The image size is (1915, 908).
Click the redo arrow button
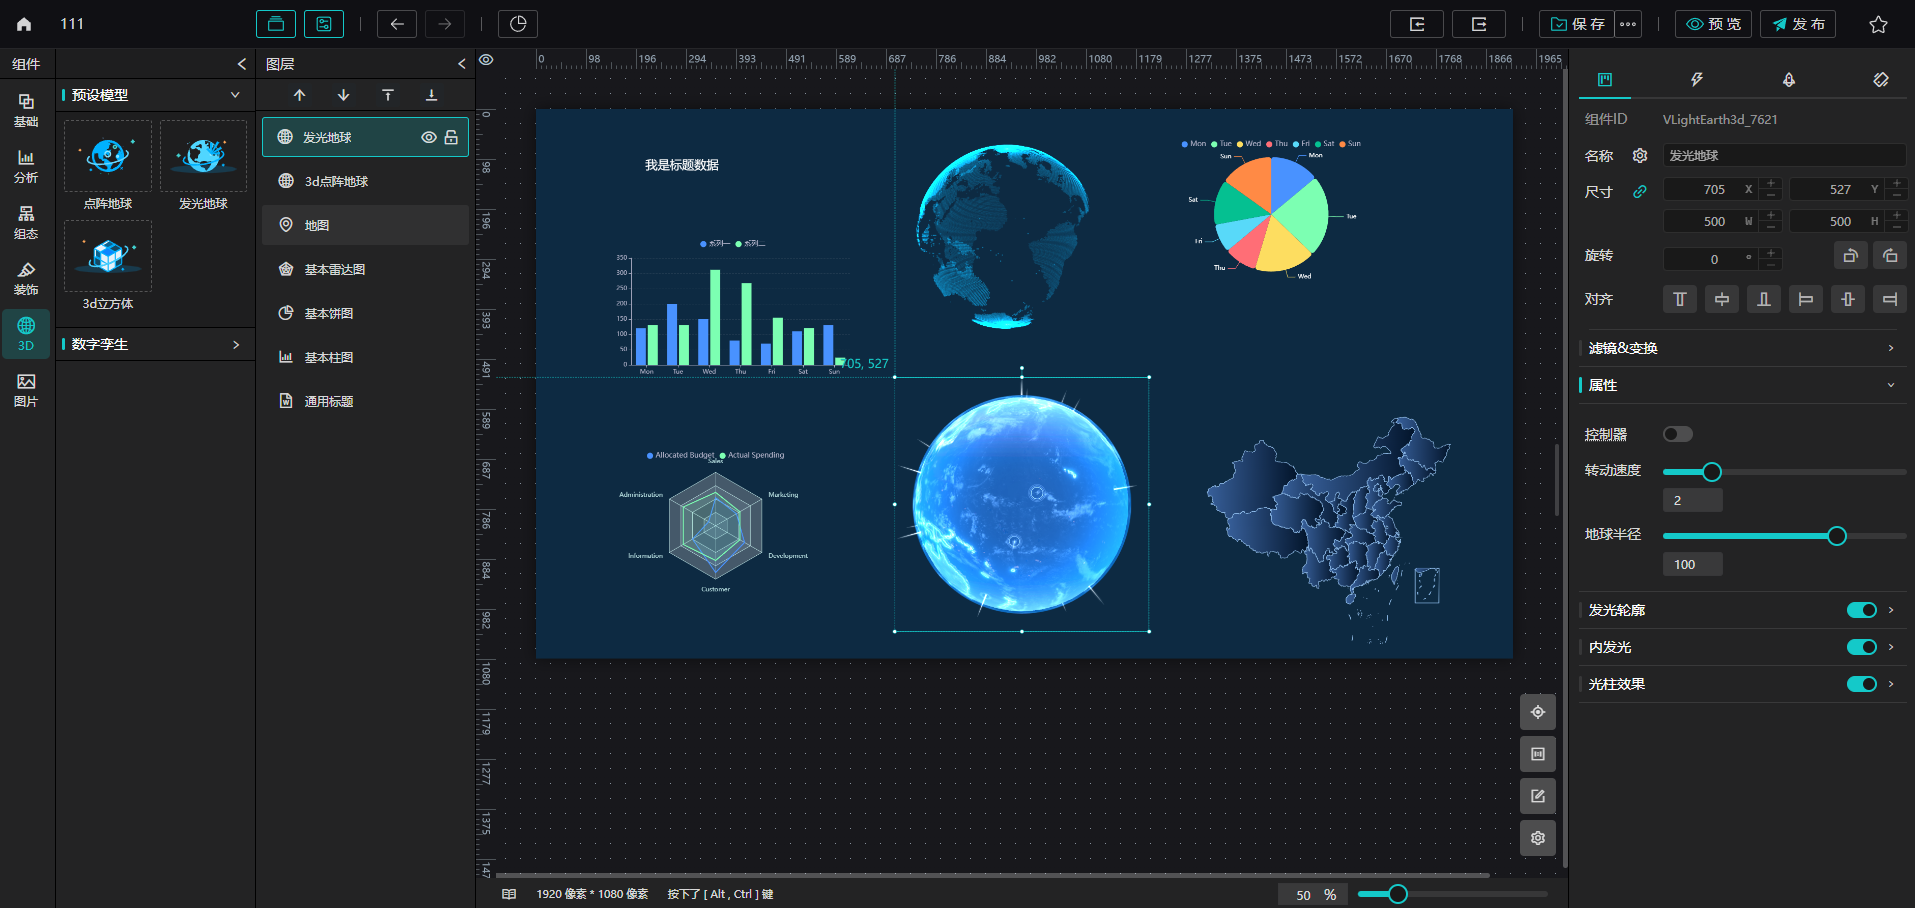click(445, 24)
